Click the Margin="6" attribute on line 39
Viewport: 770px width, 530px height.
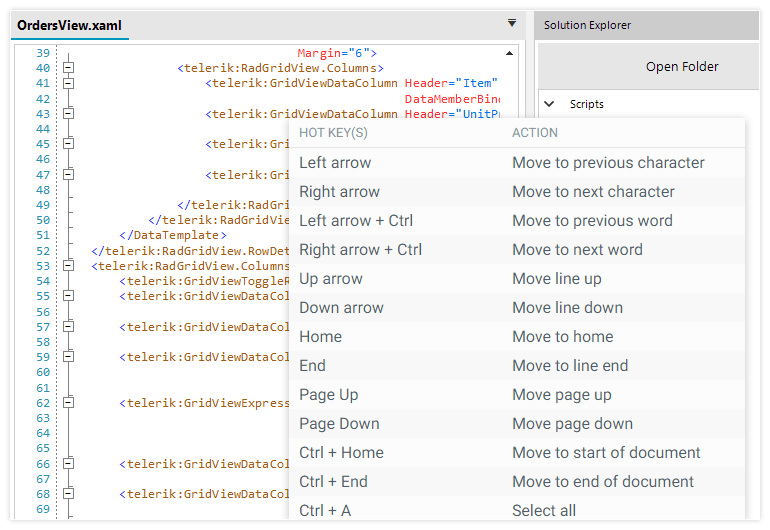click(337, 53)
